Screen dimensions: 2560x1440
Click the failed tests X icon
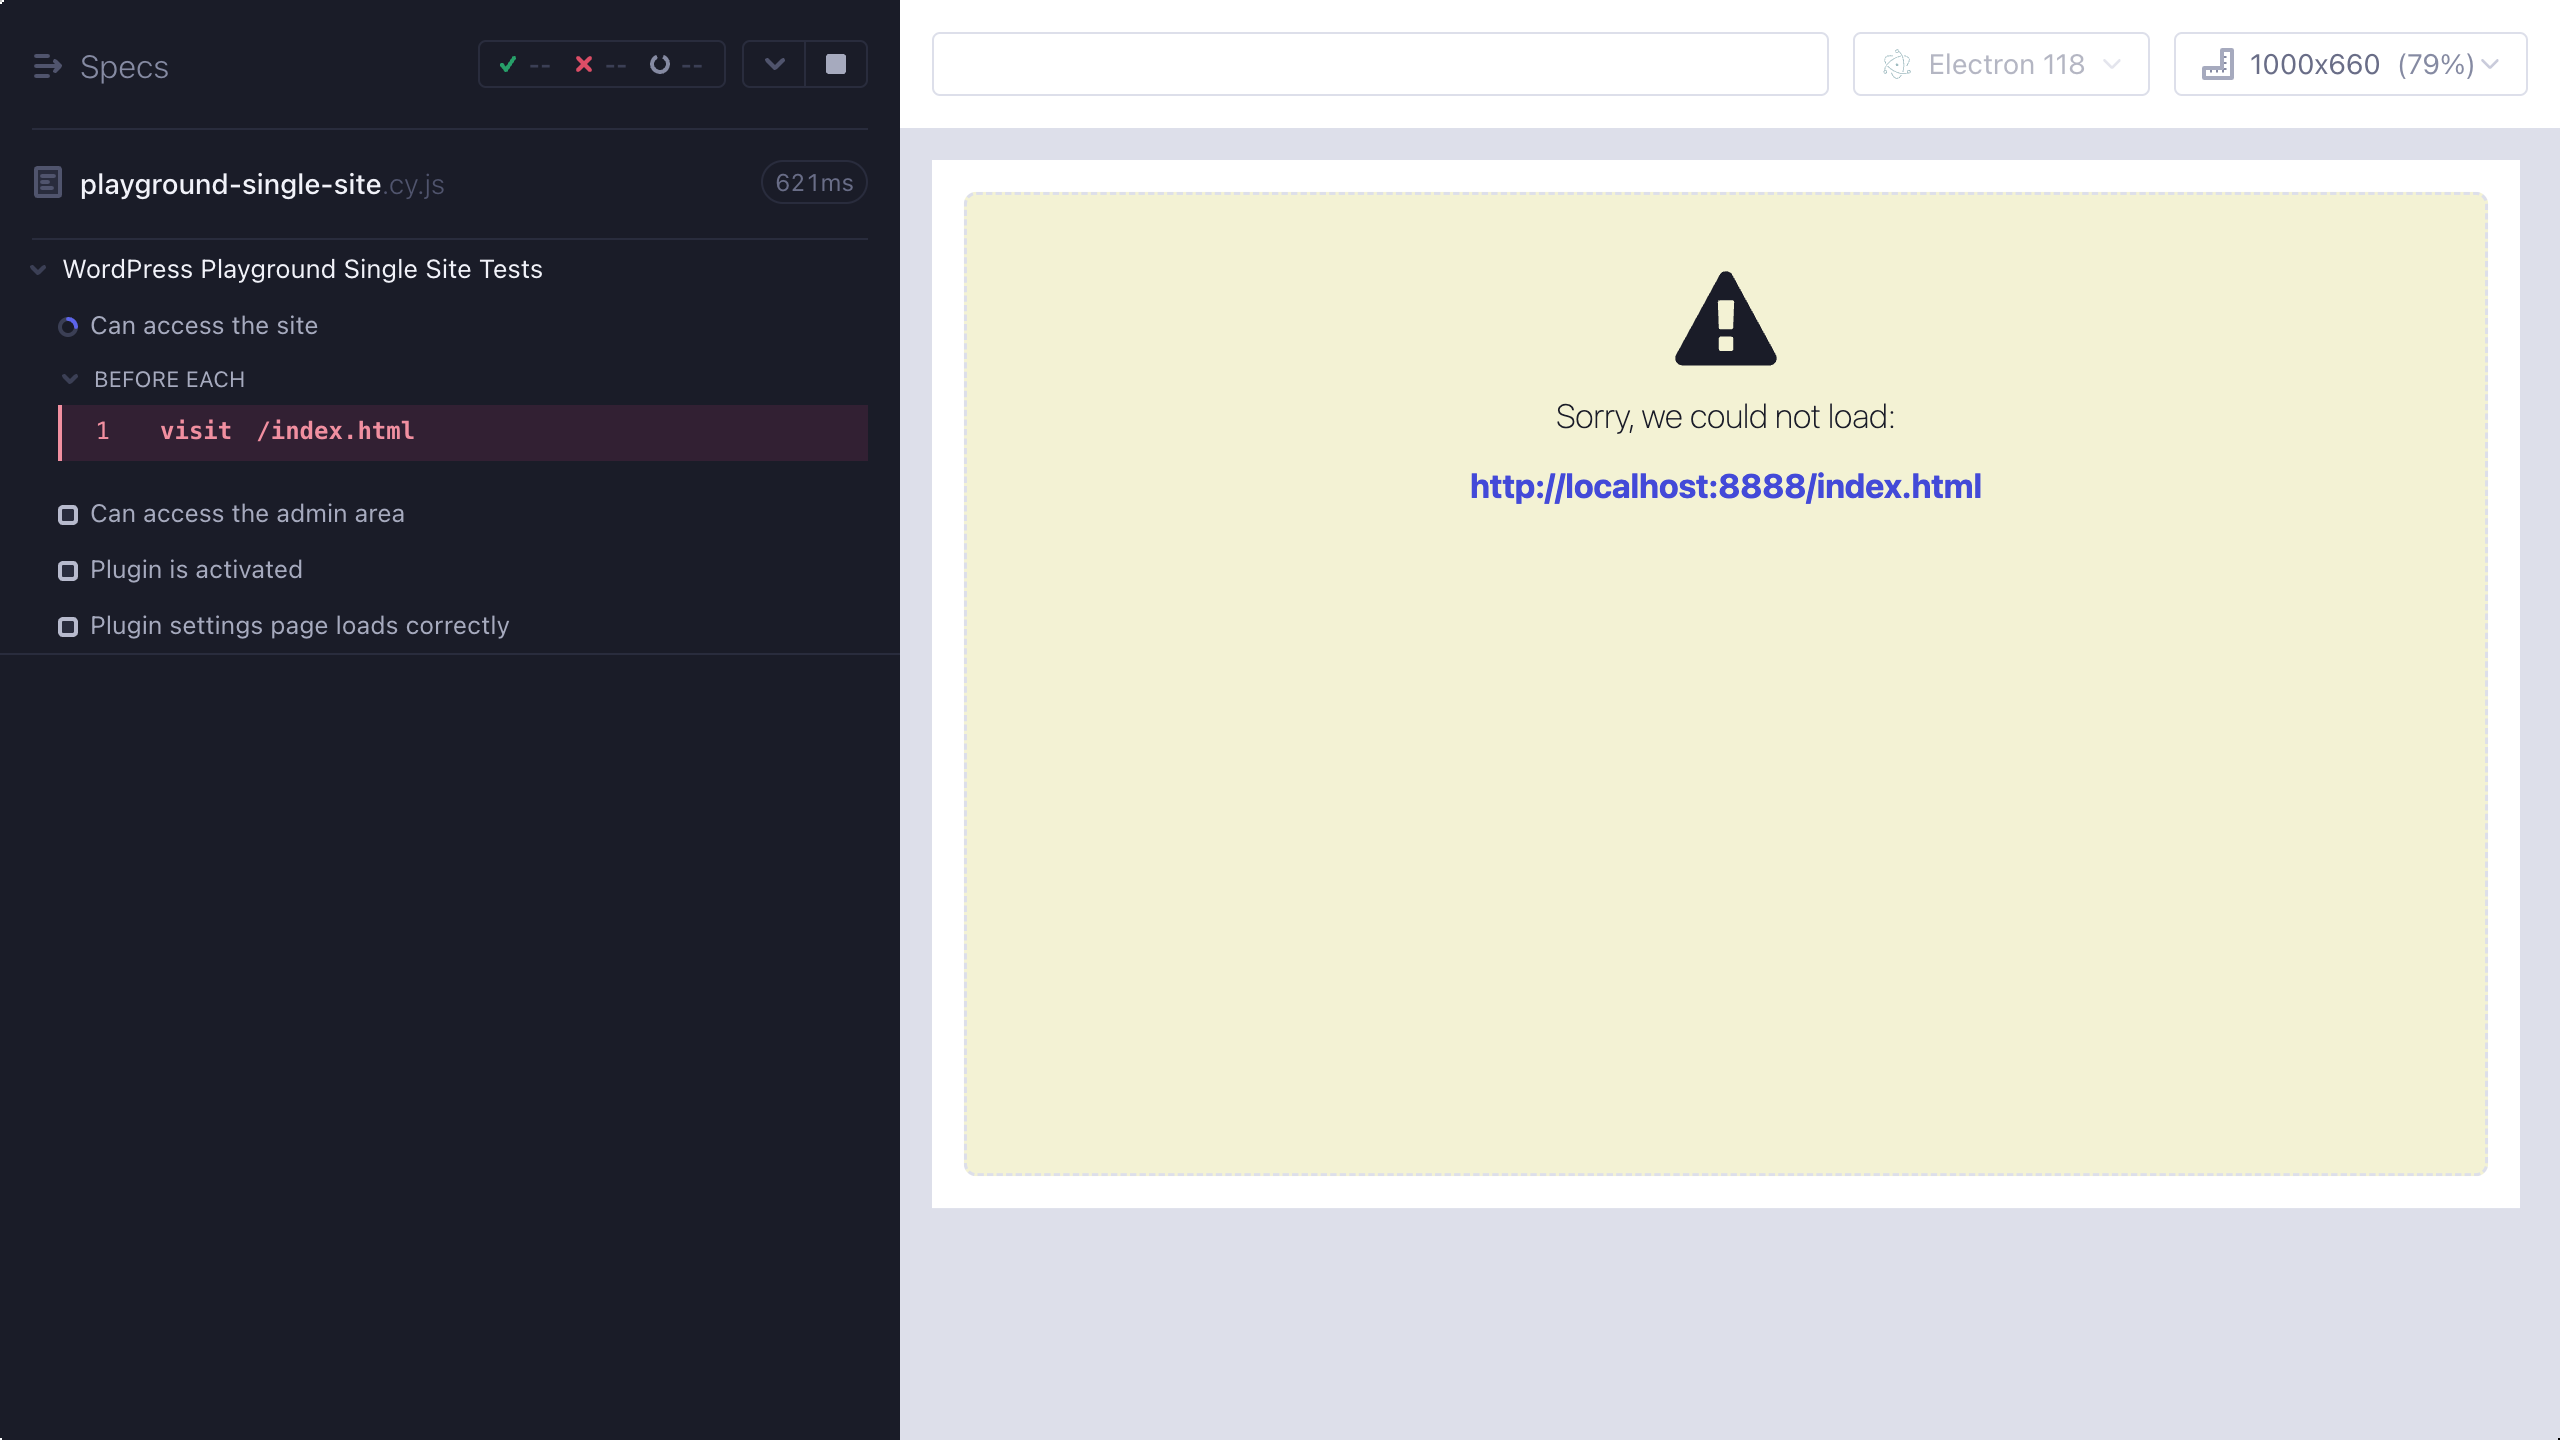[584, 65]
